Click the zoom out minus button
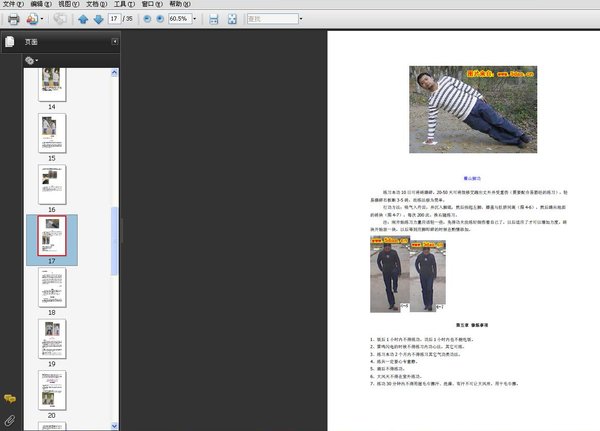Image resolution: width=600 pixels, height=431 pixels. tap(147, 18)
